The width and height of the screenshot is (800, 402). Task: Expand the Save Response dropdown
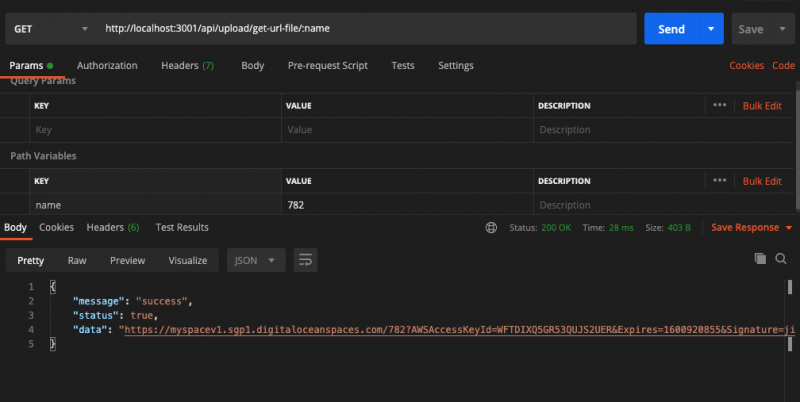coord(789,228)
